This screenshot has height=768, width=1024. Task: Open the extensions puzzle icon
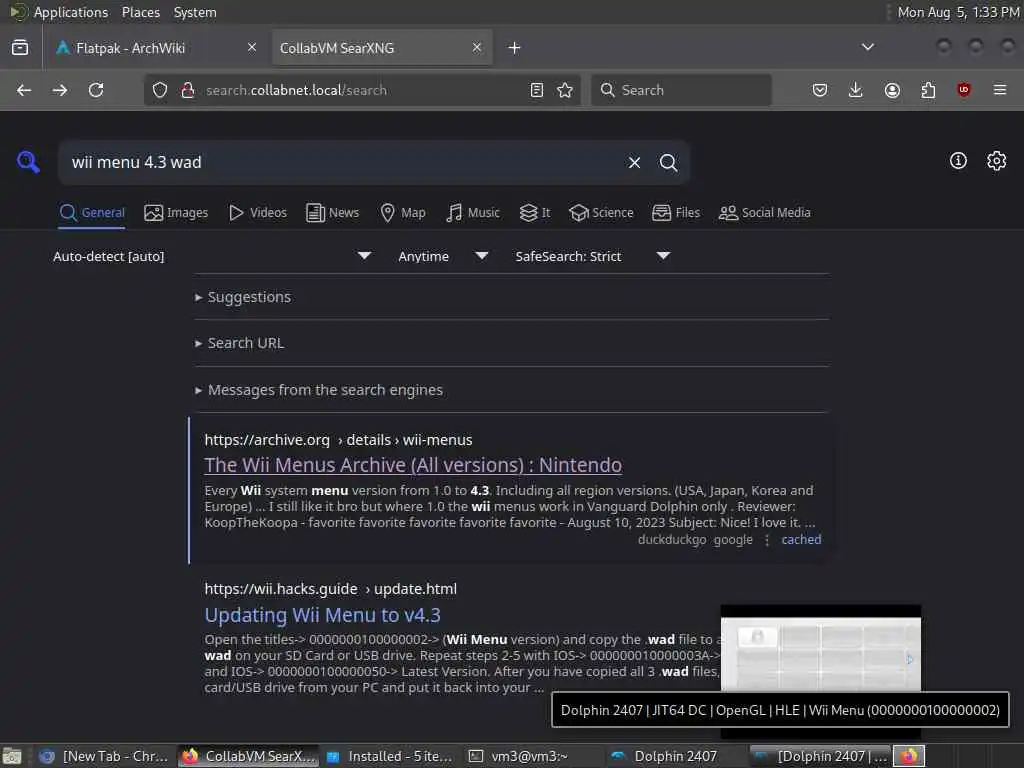point(928,90)
